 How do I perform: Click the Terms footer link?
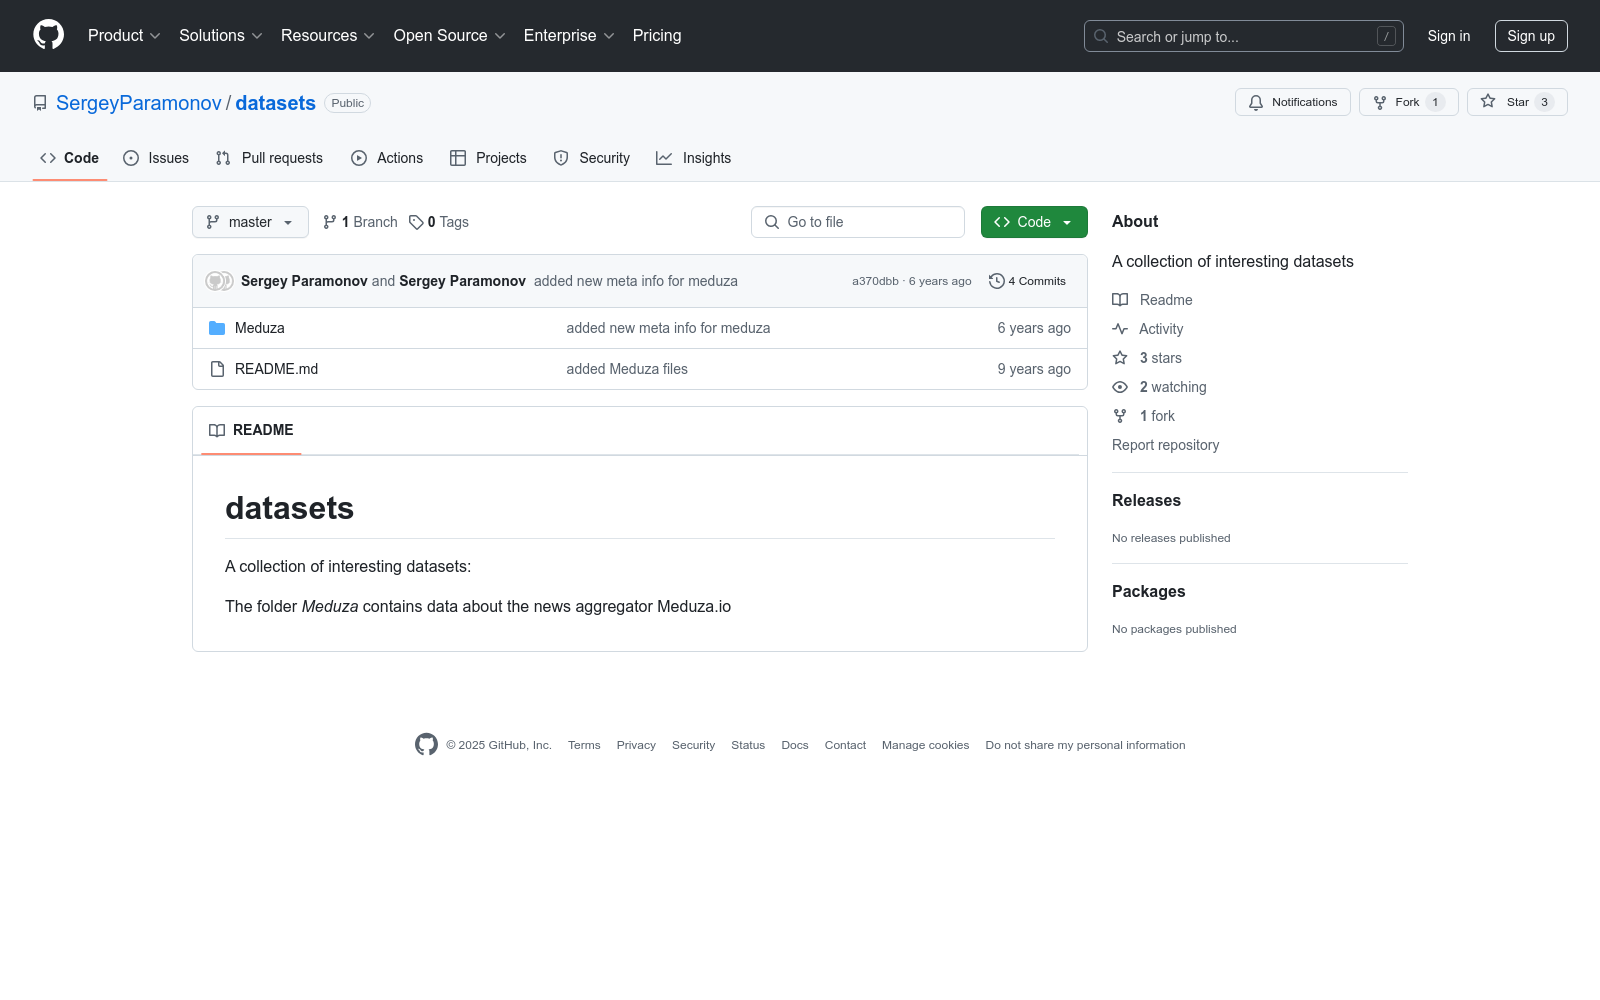(584, 745)
